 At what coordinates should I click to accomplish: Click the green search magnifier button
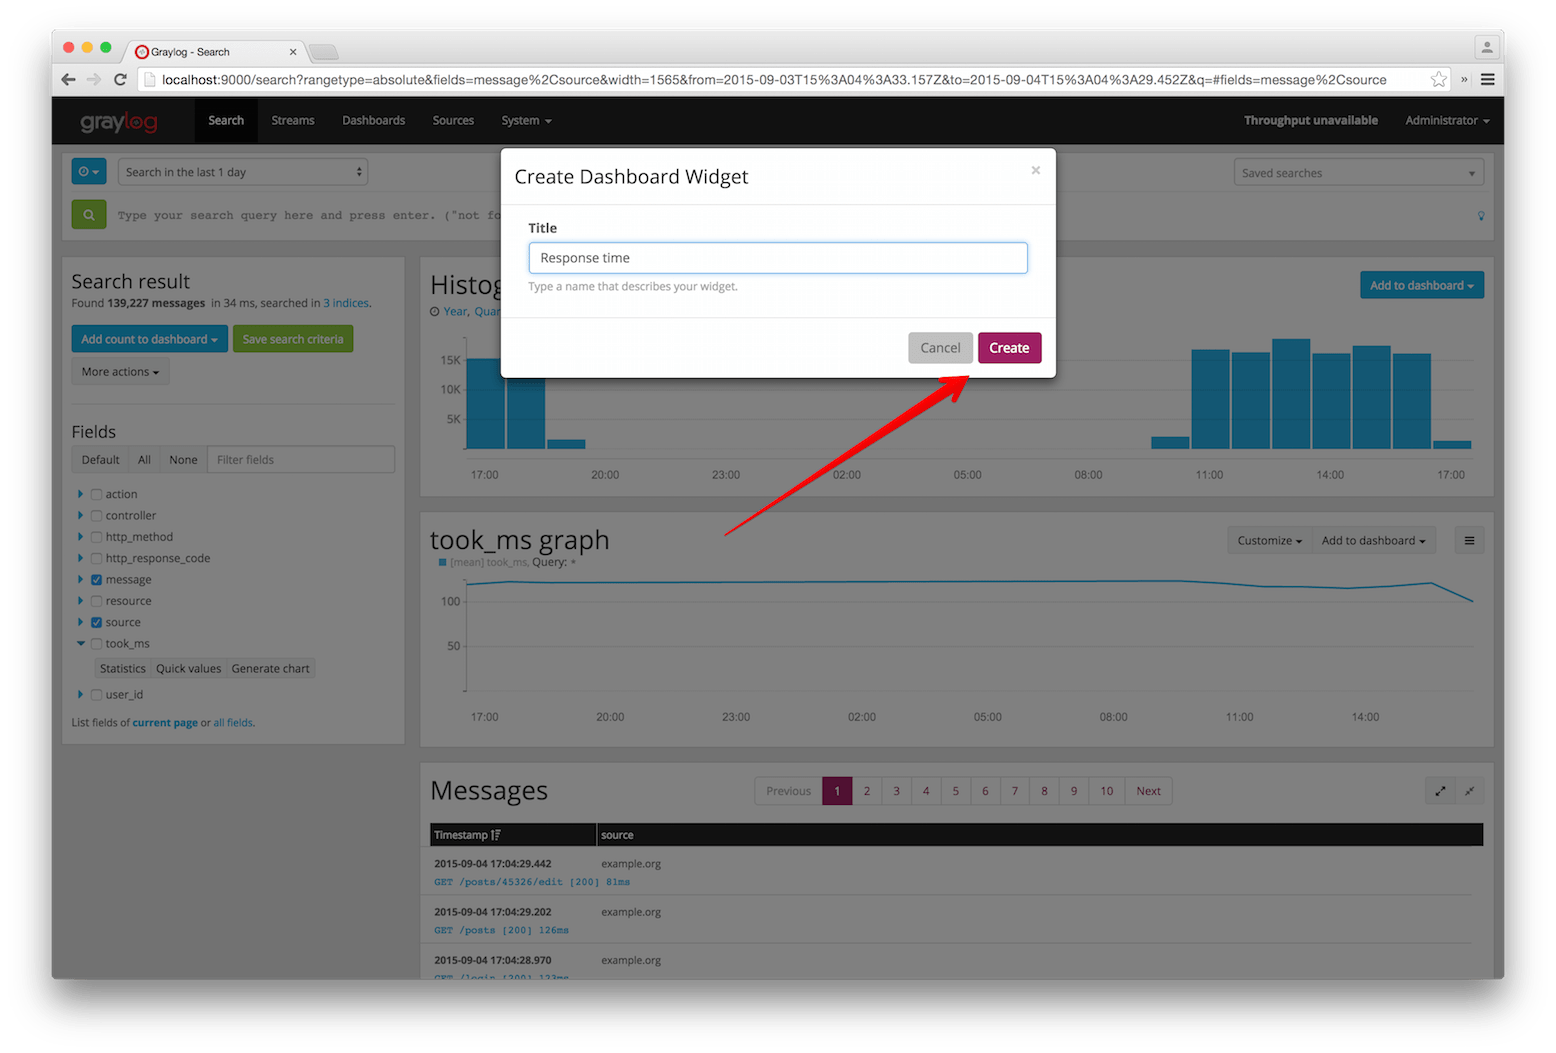89,214
